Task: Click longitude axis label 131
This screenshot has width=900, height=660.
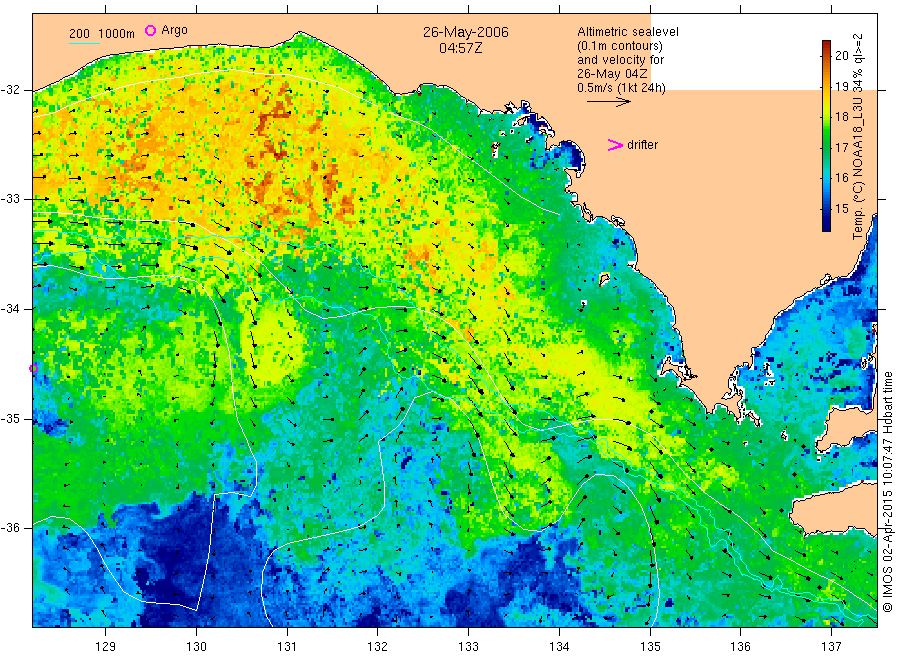Action: click(x=287, y=647)
